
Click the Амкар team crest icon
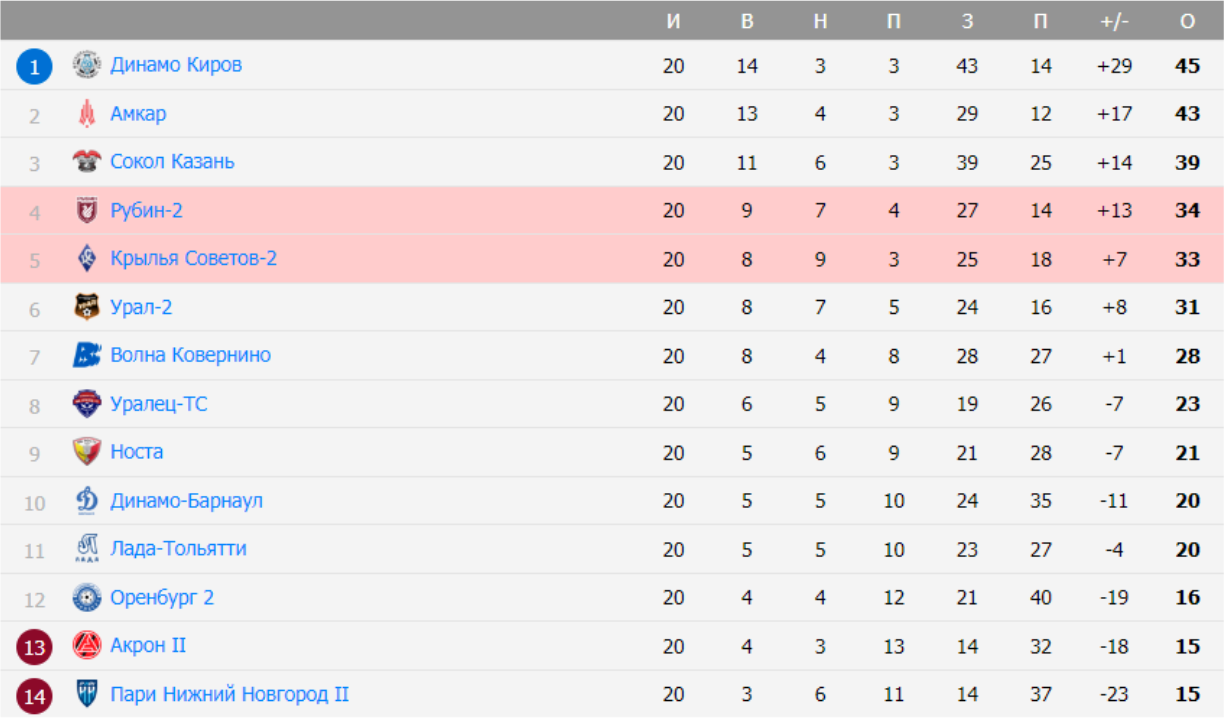click(x=87, y=114)
